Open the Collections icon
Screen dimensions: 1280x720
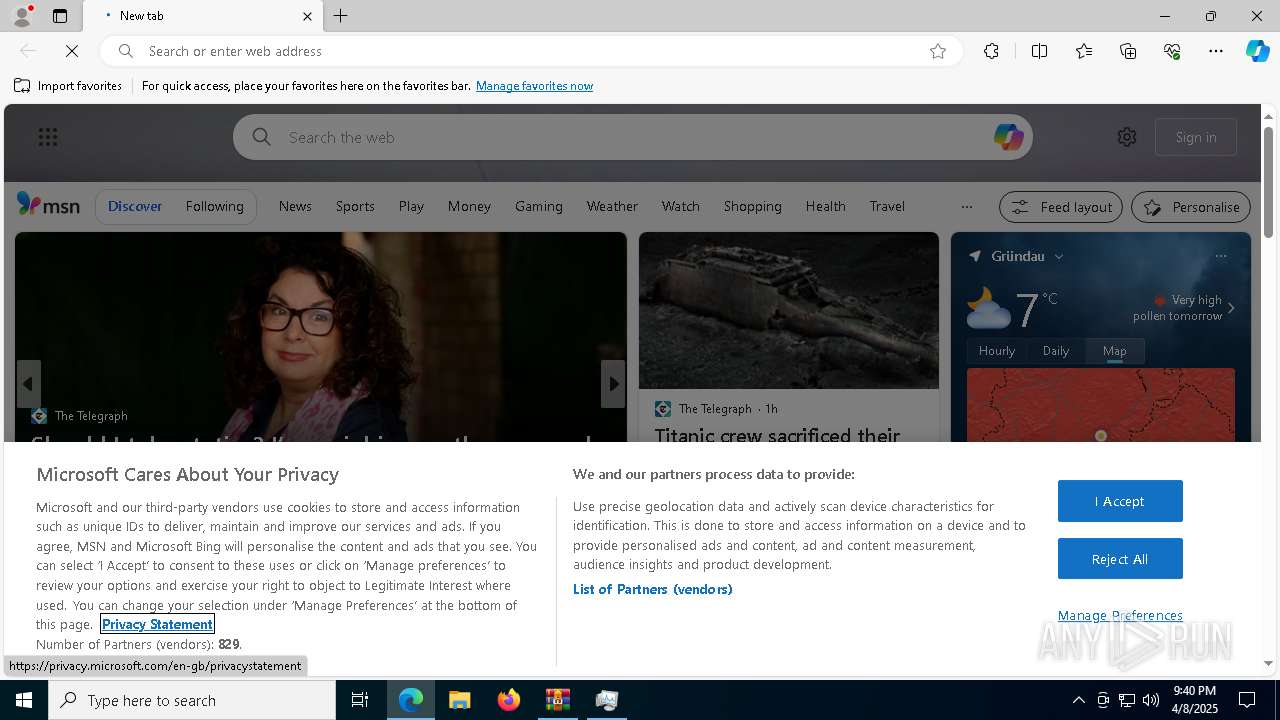click(x=1128, y=51)
